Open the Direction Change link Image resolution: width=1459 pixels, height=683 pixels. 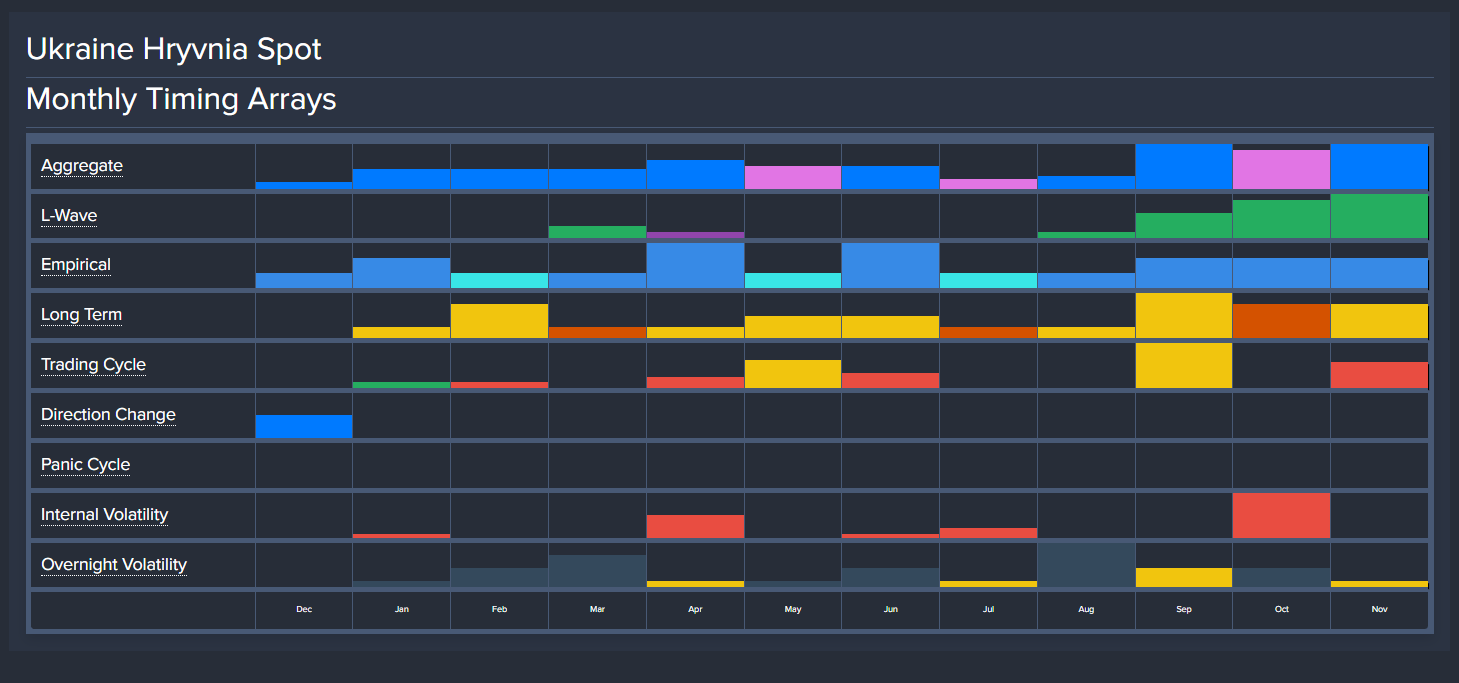point(108,415)
